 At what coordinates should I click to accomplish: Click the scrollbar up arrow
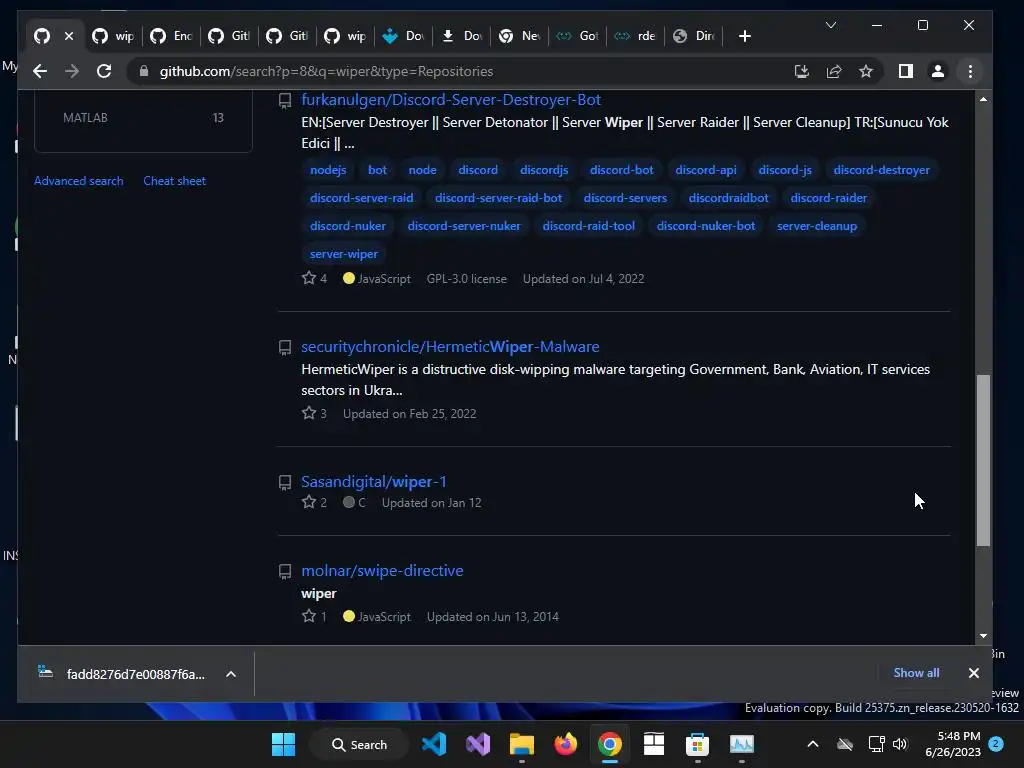pyautogui.click(x=983, y=99)
